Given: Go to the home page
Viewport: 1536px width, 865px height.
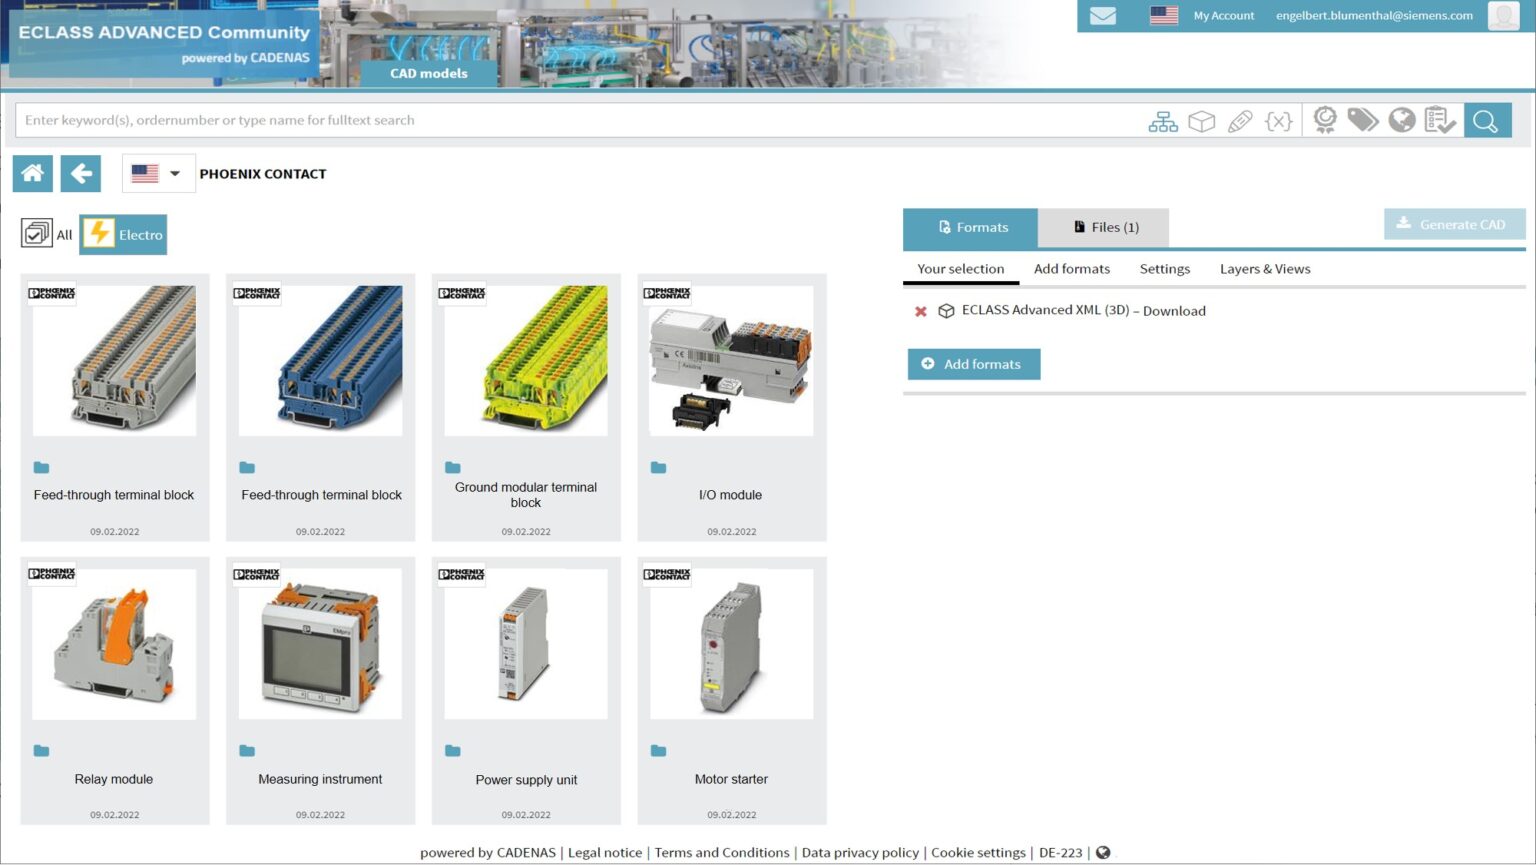Looking at the screenshot, I should (32, 173).
